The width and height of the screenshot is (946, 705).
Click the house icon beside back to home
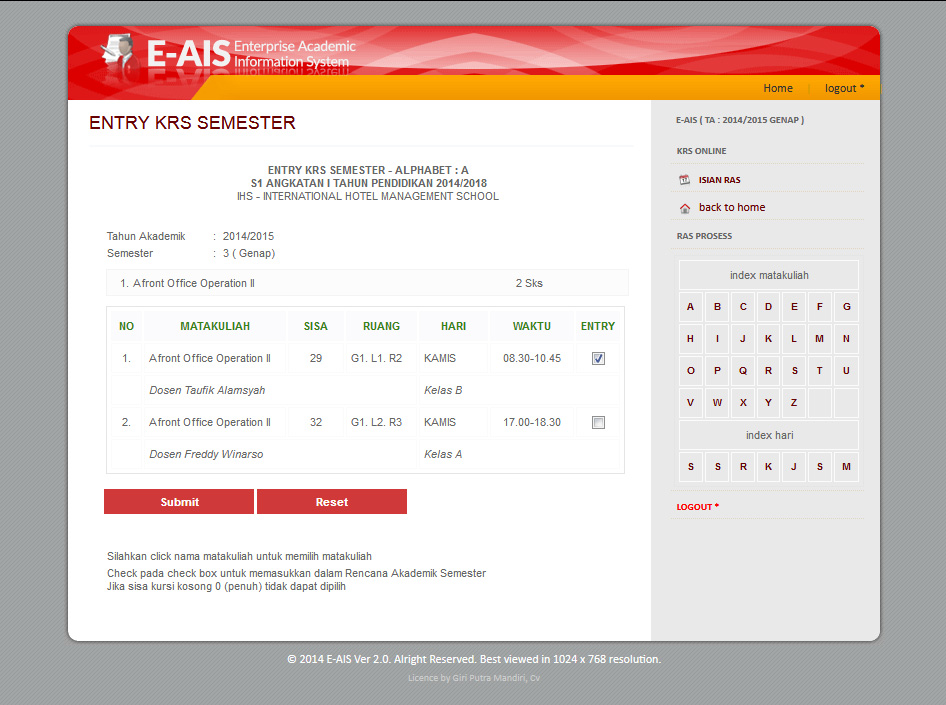(685, 208)
